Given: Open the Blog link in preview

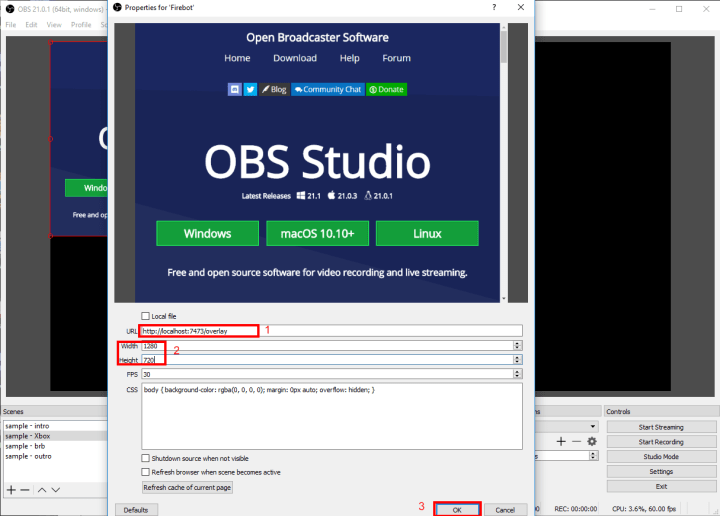Looking at the screenshot, I should (x=274, y=90).
